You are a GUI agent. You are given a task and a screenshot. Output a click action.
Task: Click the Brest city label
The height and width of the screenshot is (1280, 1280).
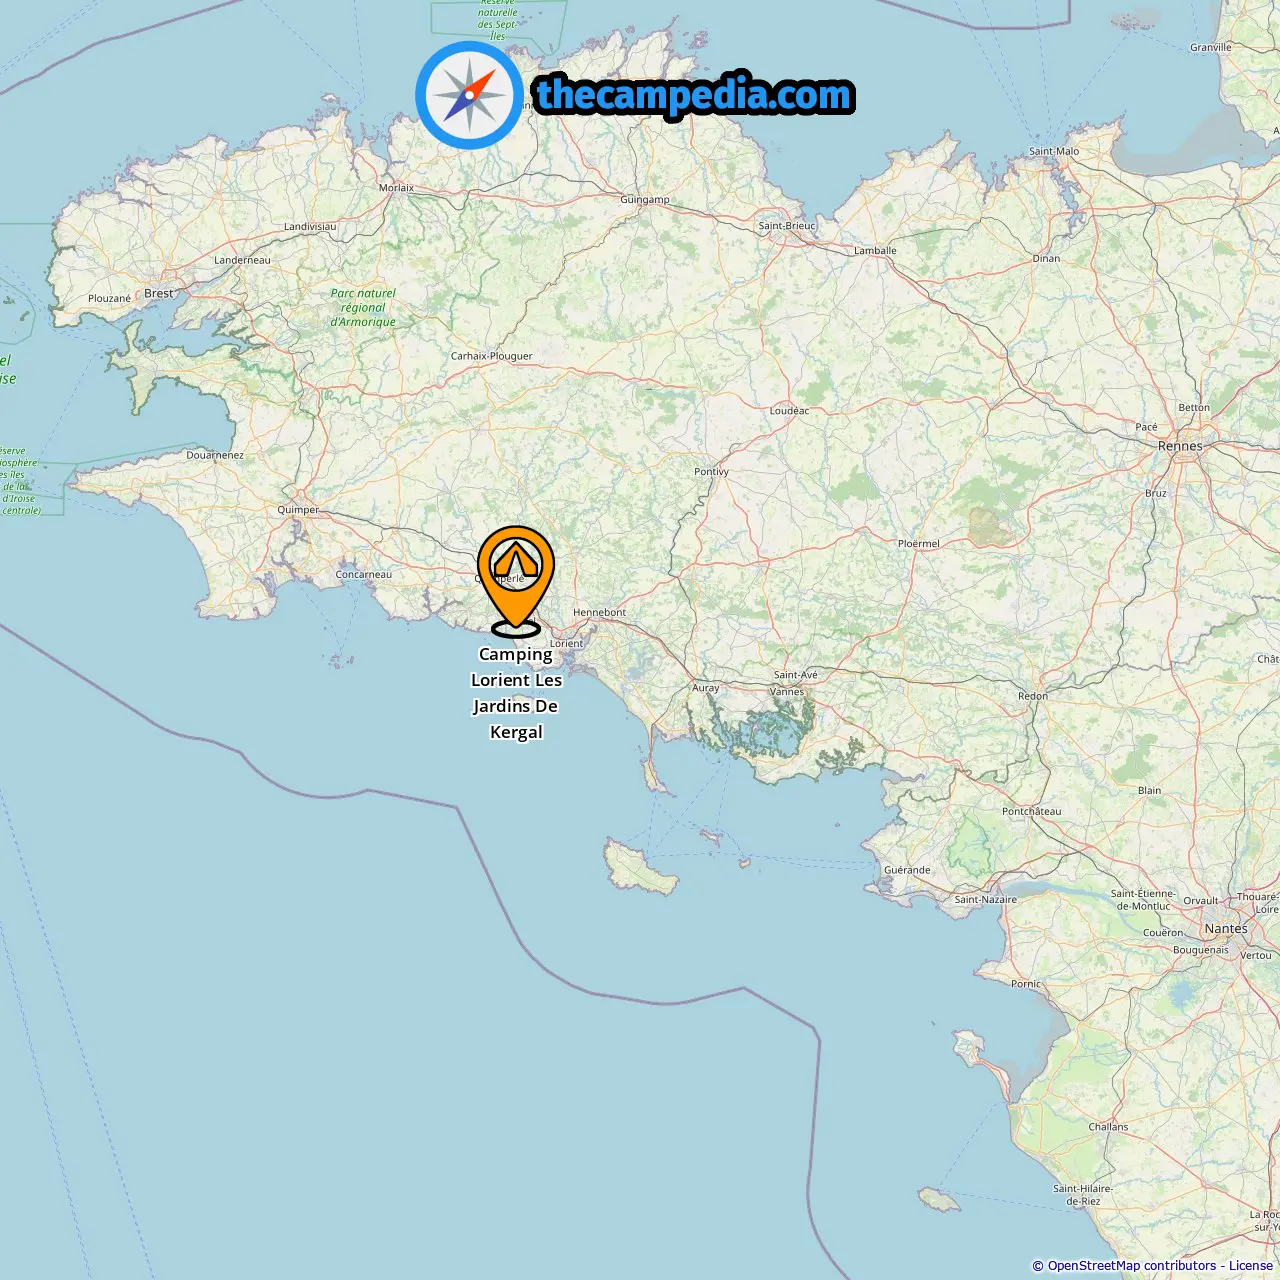click(x=159, y=293)
